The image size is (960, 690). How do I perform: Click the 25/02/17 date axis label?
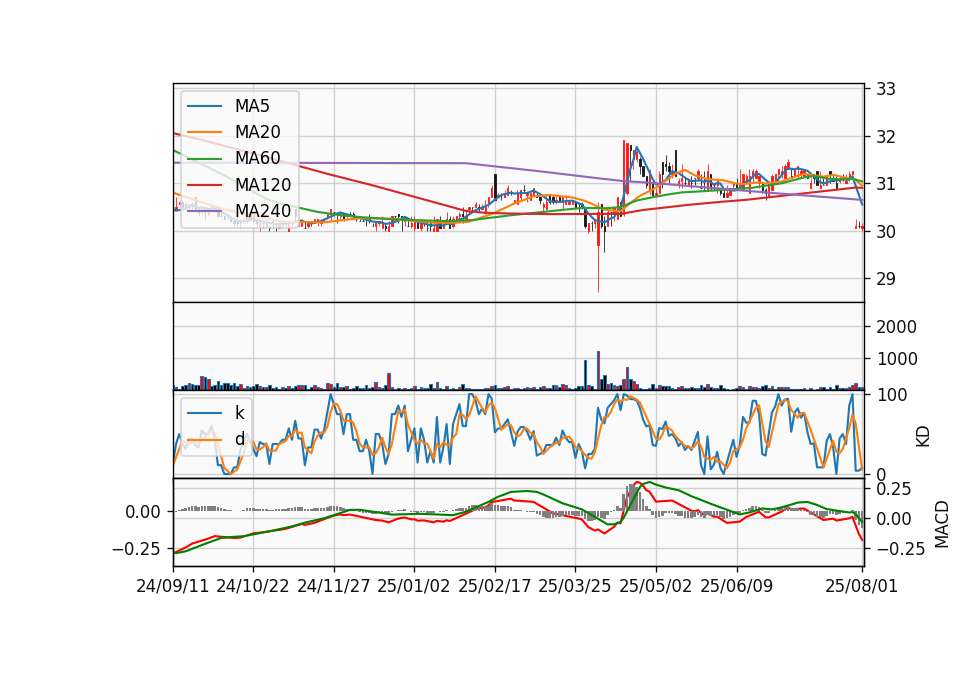tap(495, 586)
